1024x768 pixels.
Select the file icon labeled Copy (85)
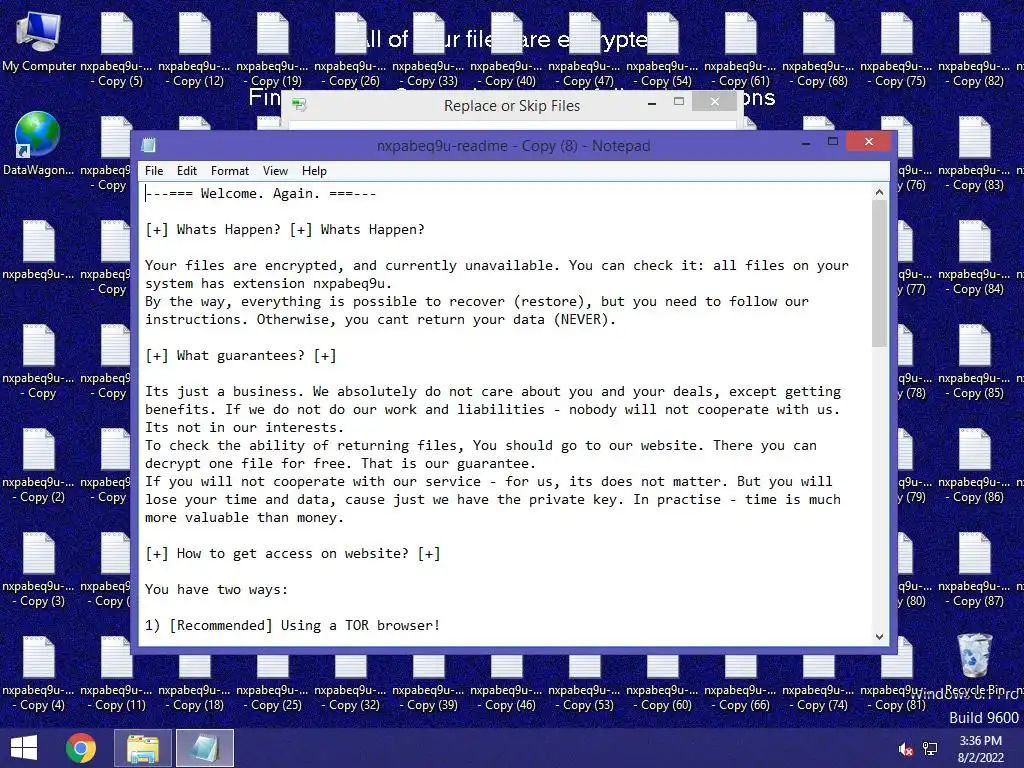[x=974, y=361]
